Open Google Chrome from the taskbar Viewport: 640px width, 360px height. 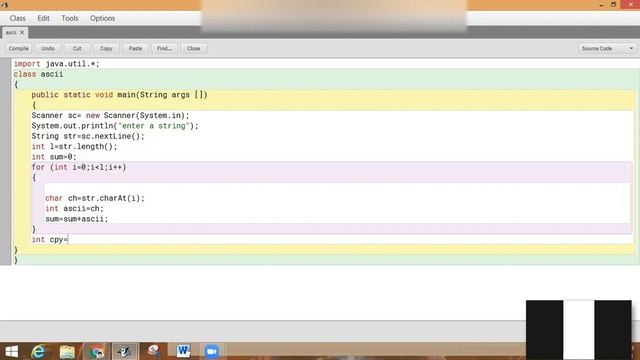pos(96,351)
